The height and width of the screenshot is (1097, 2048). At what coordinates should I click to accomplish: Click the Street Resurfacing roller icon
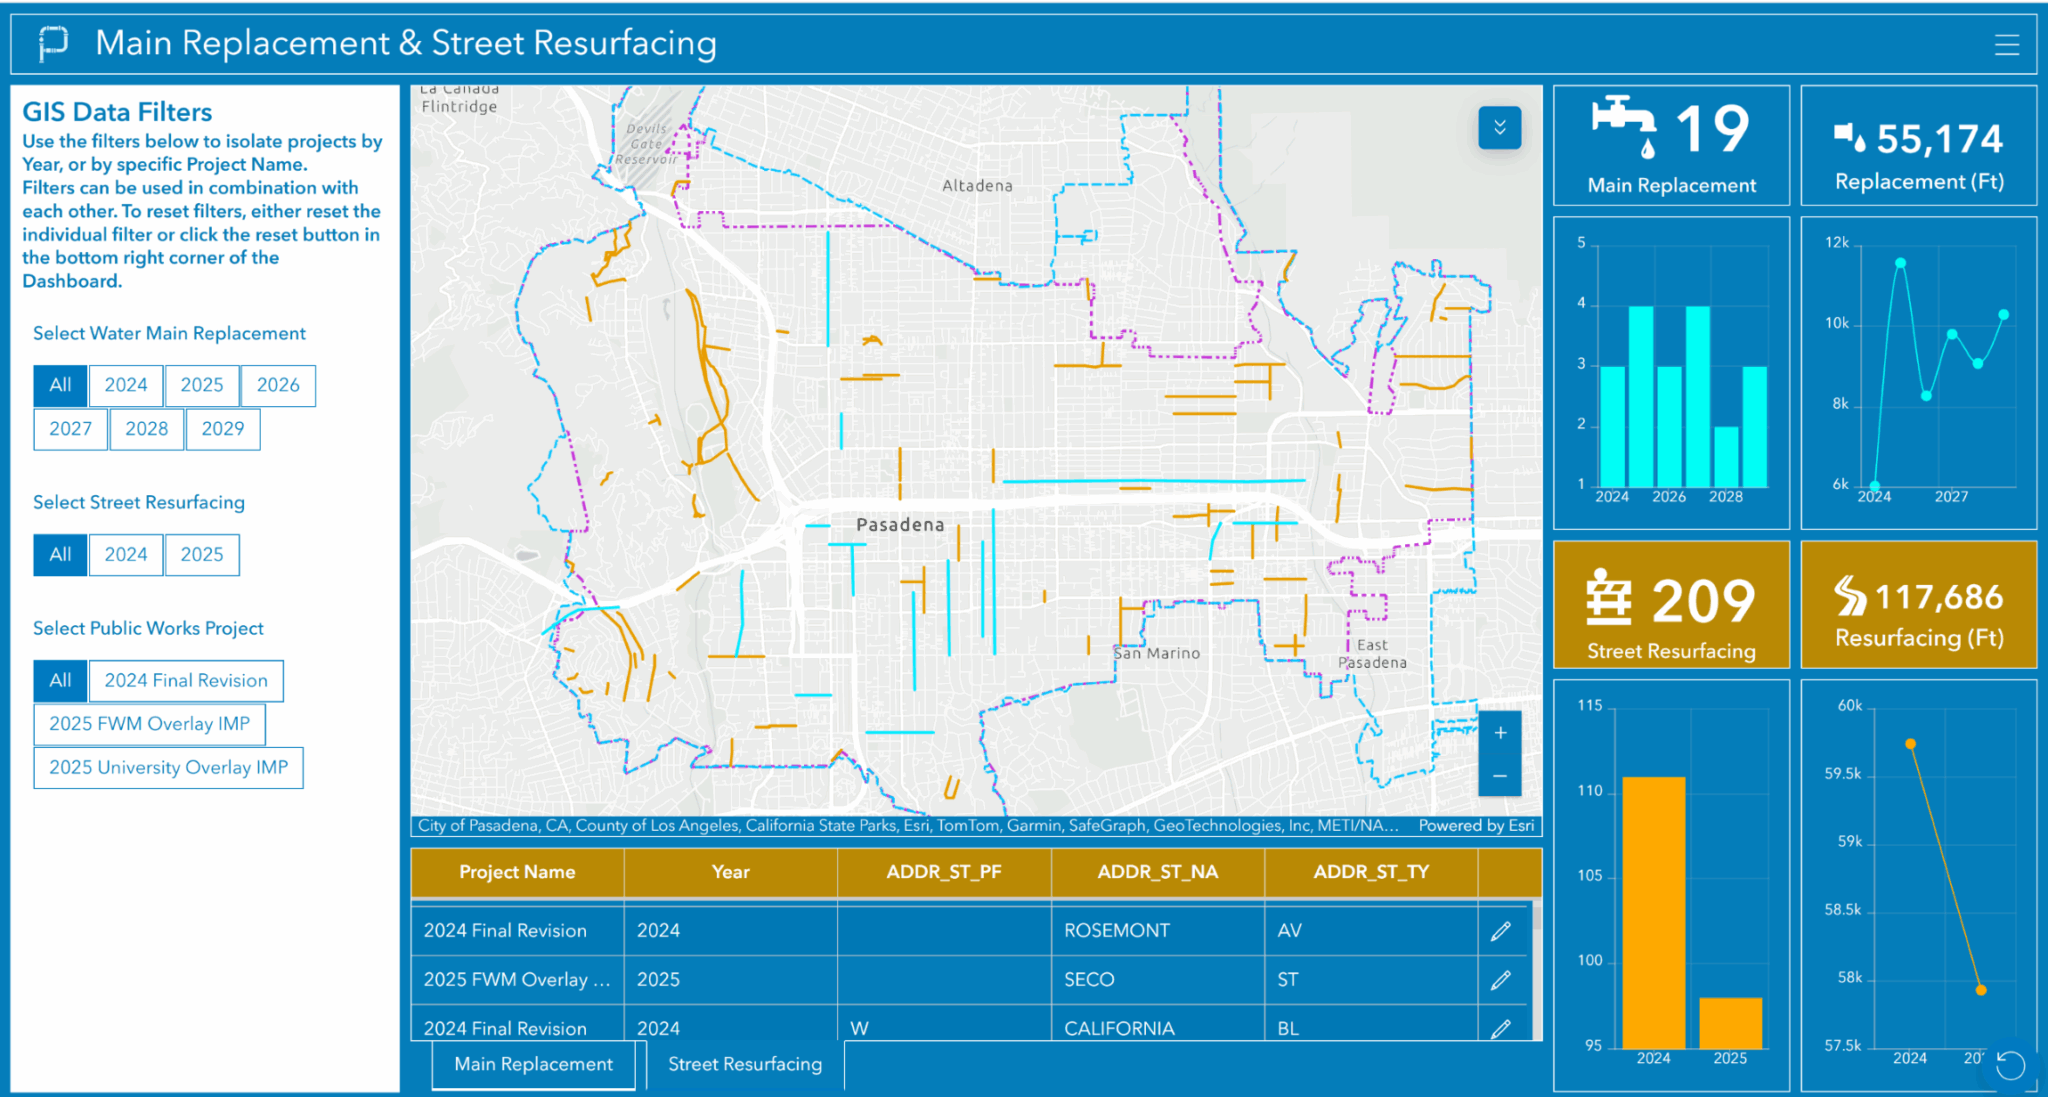click(x=1609, y=597)
